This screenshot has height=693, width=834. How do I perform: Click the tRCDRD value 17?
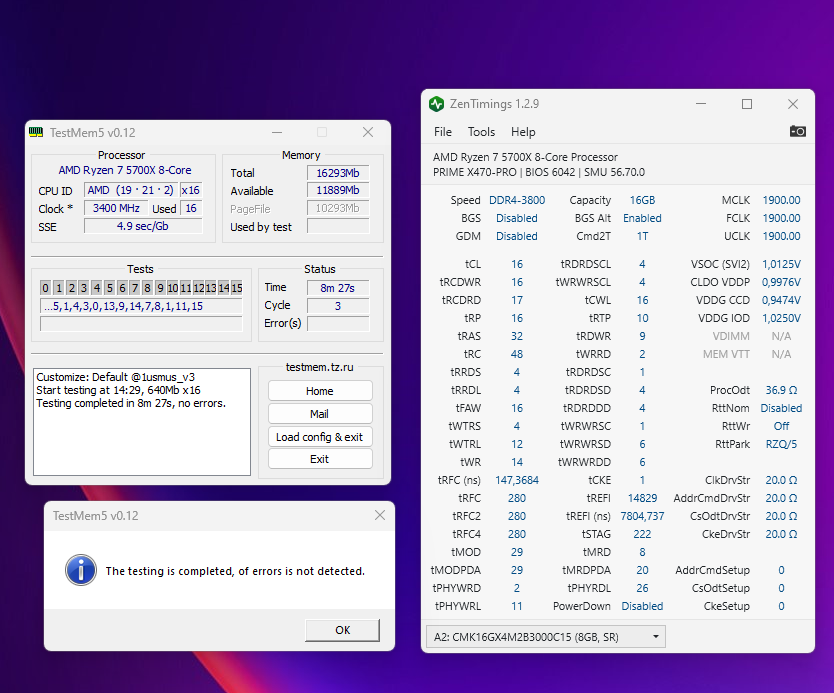coord(516,300)
